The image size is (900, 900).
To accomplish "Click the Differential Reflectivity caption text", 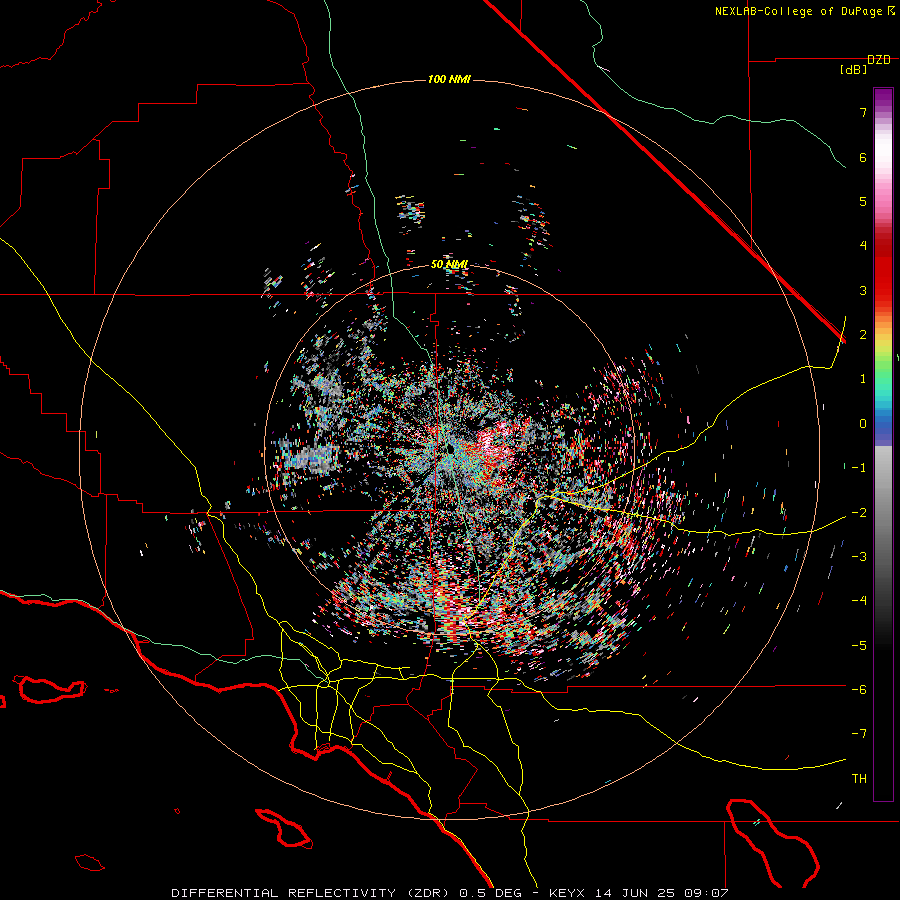I will 313,893.
